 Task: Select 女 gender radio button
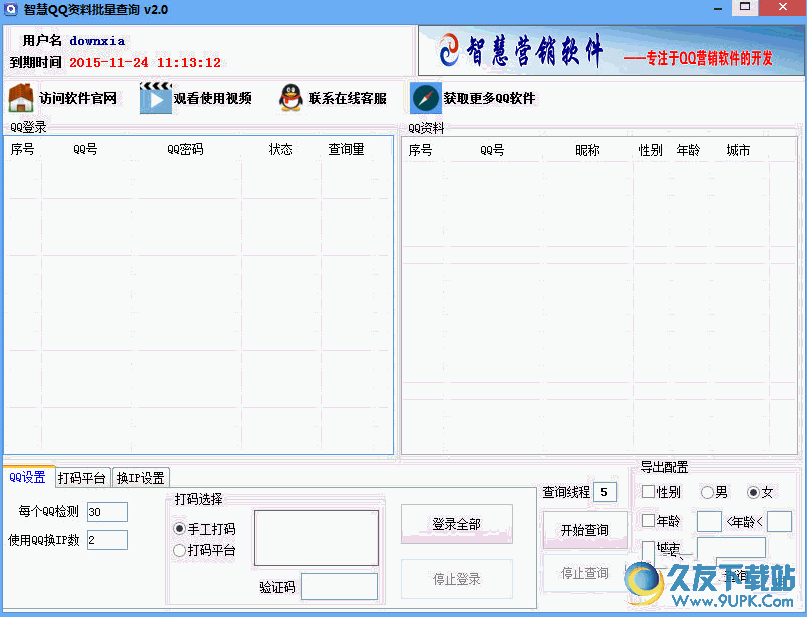click(x=753, y=492)
